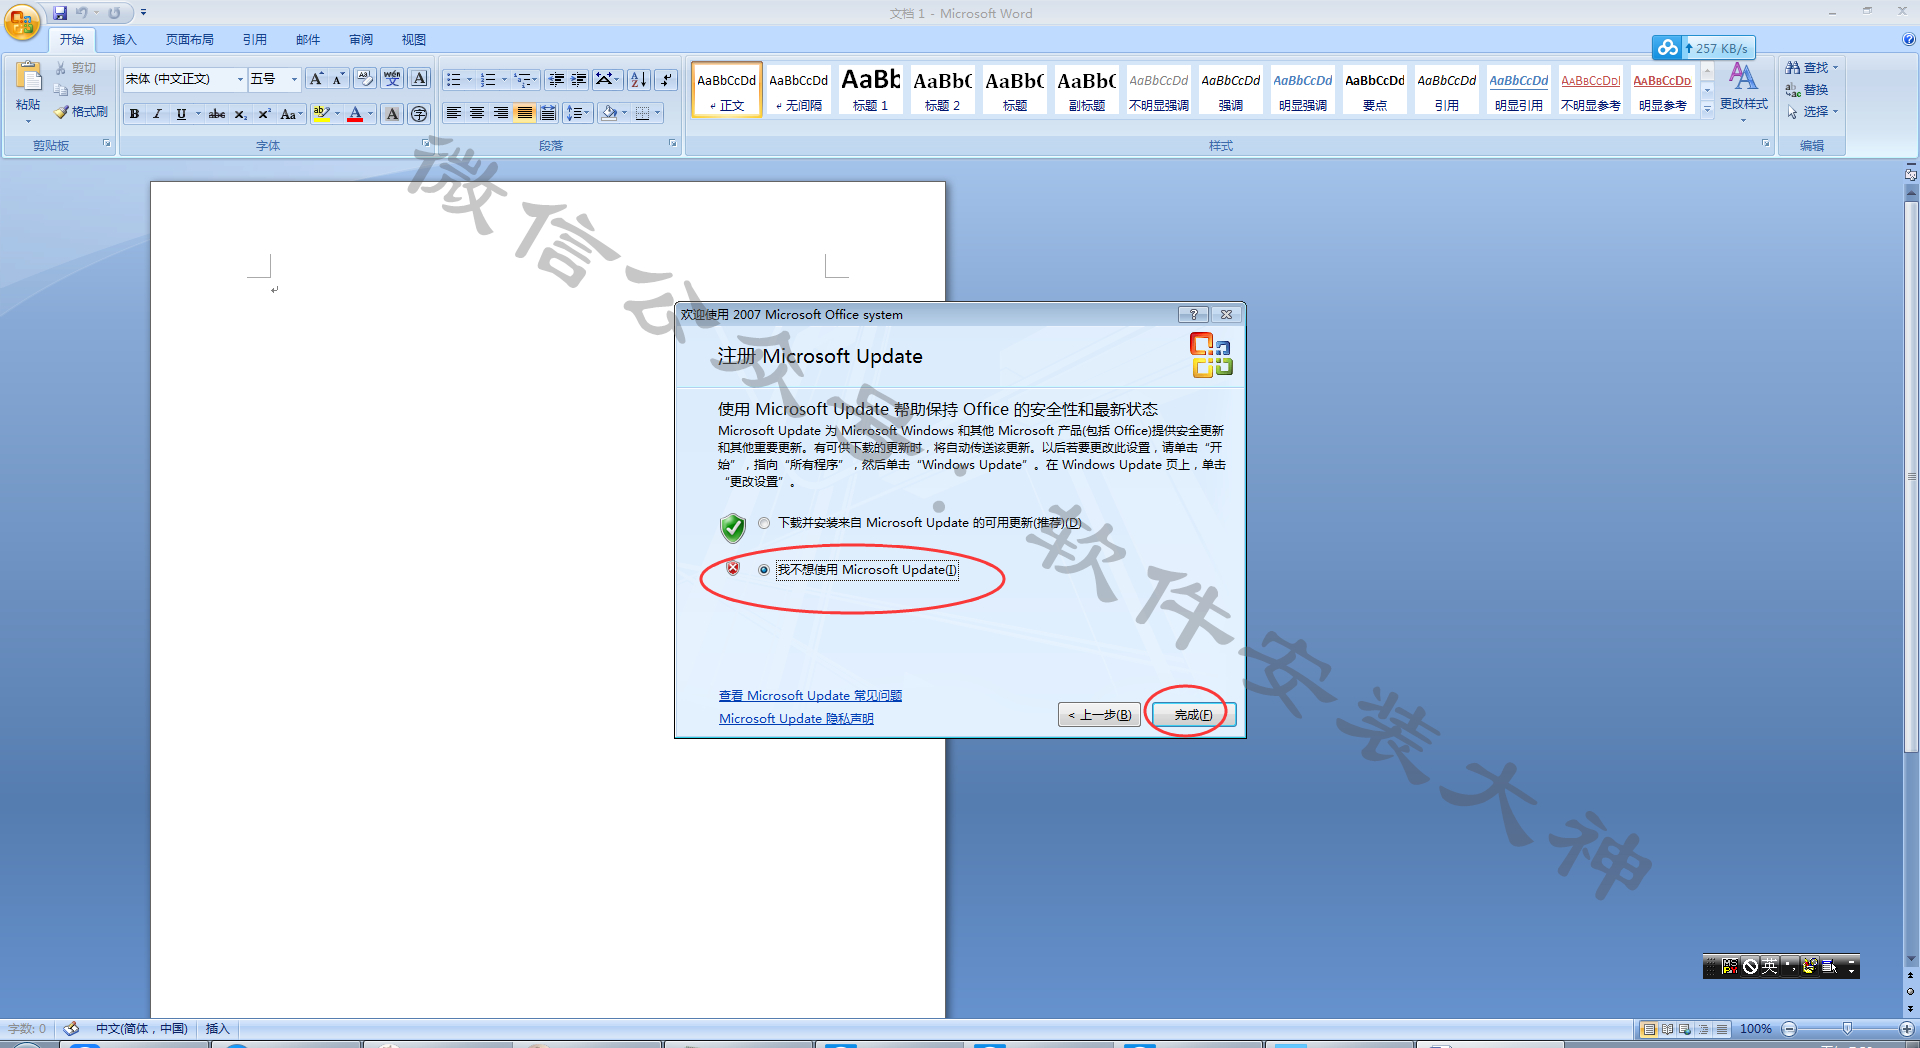Open Microsoft Update privacy statement link
The image size is (1920, 1048).
point(796,719)
